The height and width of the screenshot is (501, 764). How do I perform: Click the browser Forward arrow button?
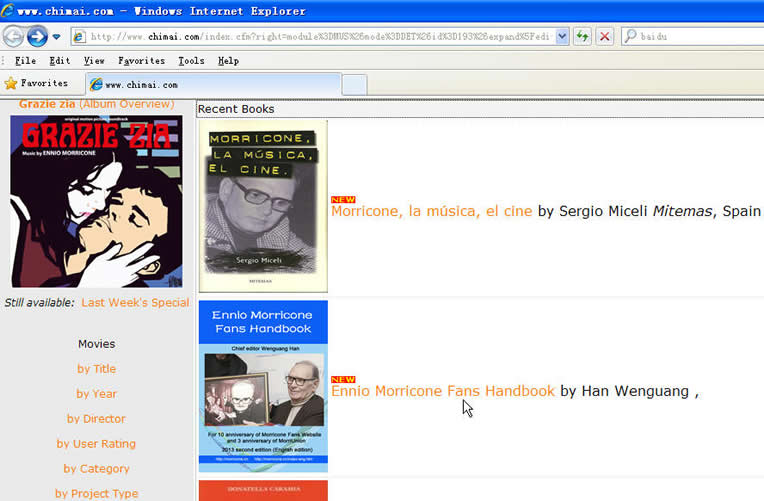[x=37, y=37]
